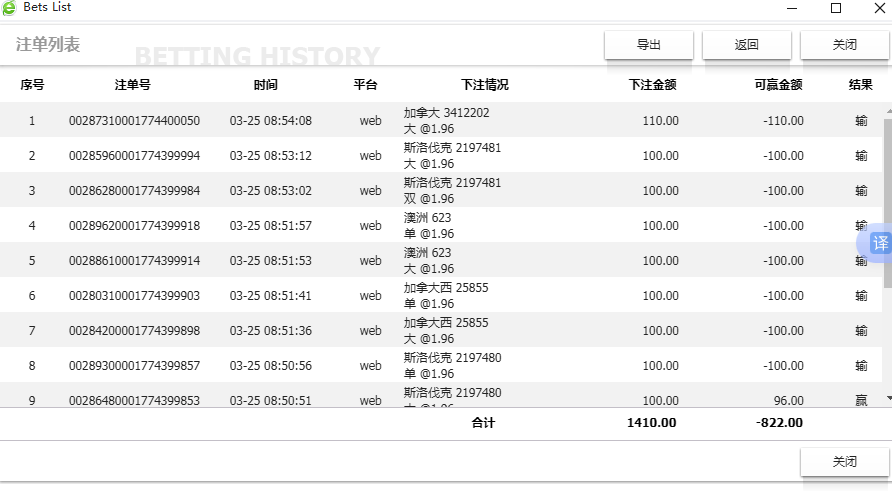This screenshot has width=892, height=491.
Task: Click the 下注金额 column header
Action: pos(653,85)
